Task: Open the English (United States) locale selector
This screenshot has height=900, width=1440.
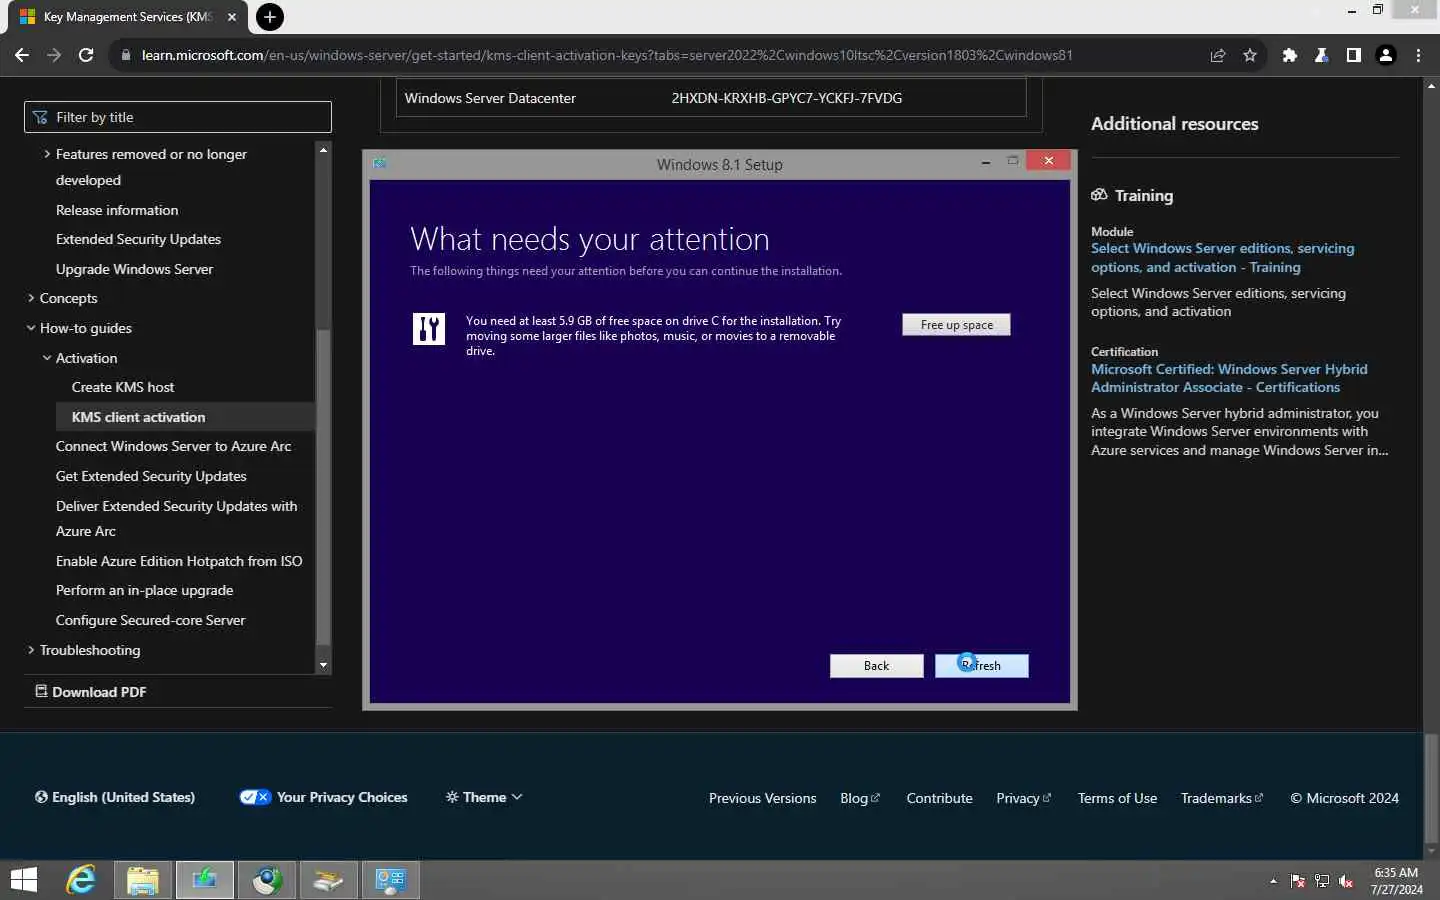Action: click(114, 797)
